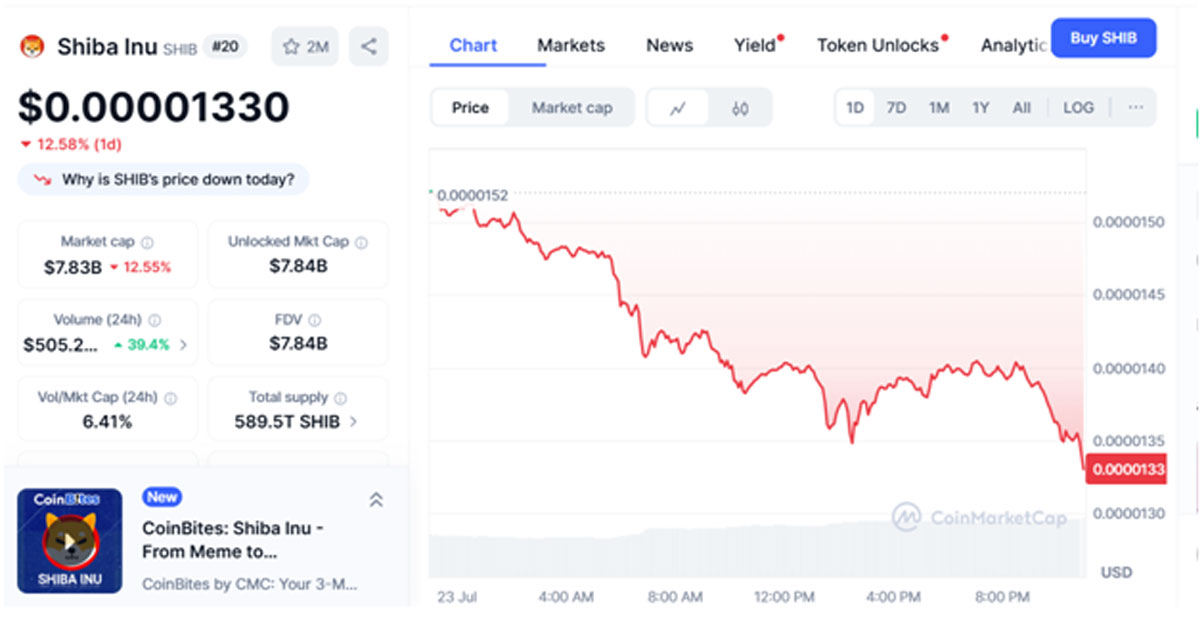Toggle chart to Price view

click(x=470, y=108)
